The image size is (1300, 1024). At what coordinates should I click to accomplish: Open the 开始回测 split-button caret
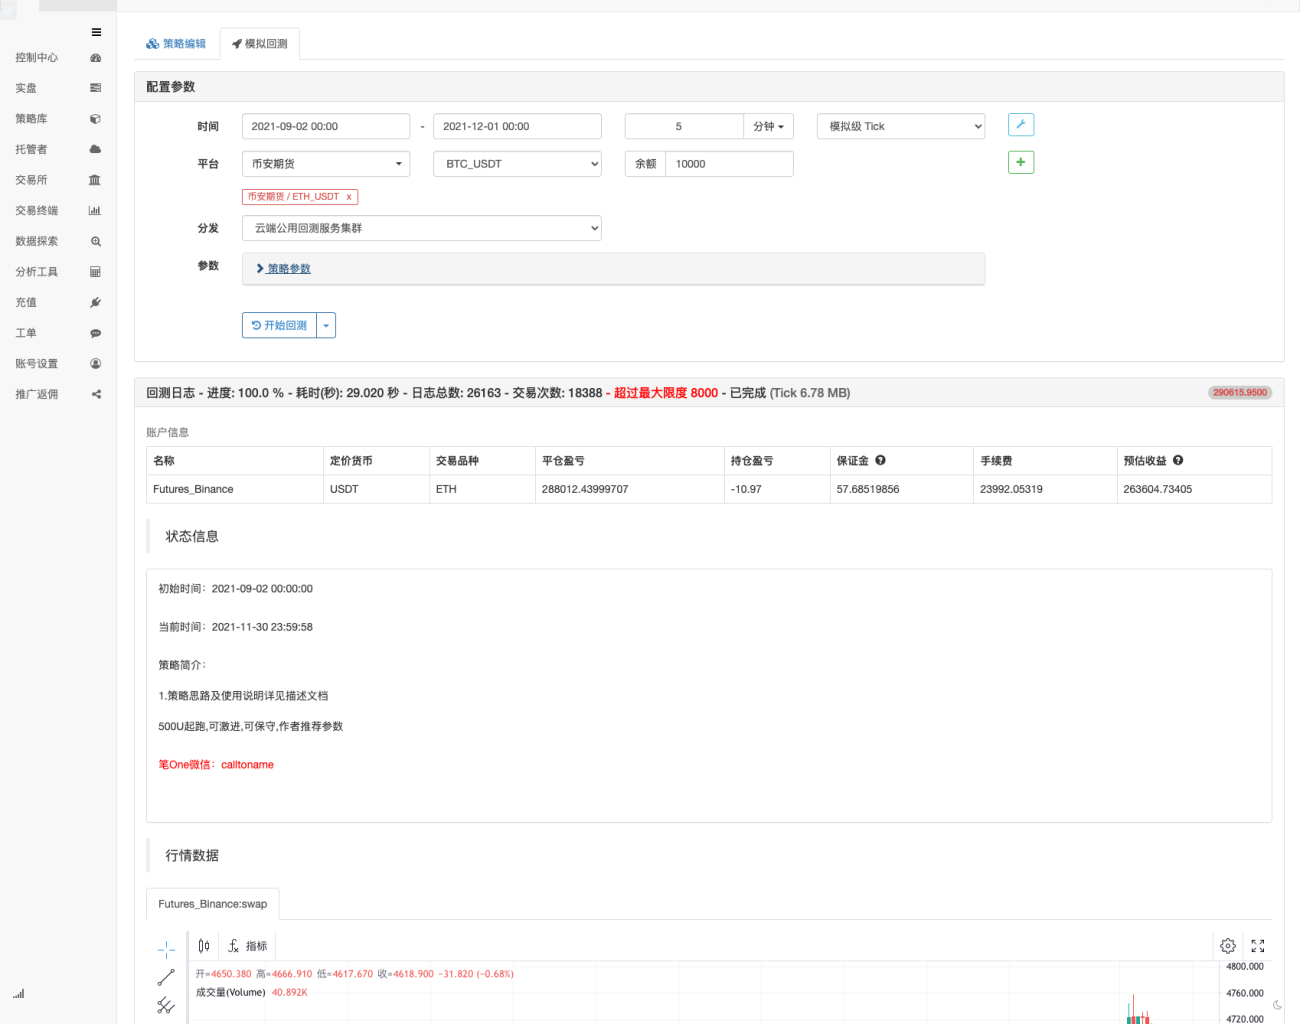pos(326,326)
